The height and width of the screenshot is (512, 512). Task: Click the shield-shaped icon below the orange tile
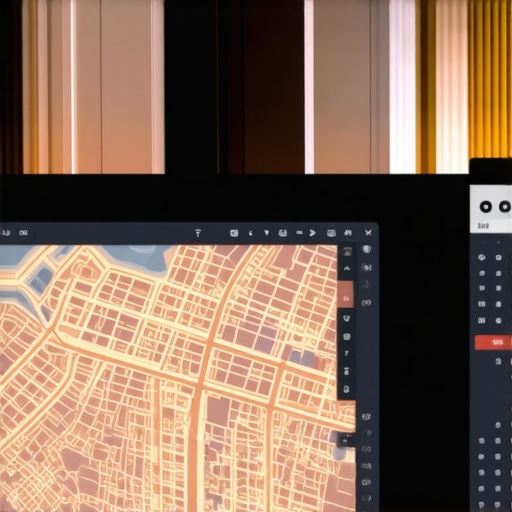(346, 318)
